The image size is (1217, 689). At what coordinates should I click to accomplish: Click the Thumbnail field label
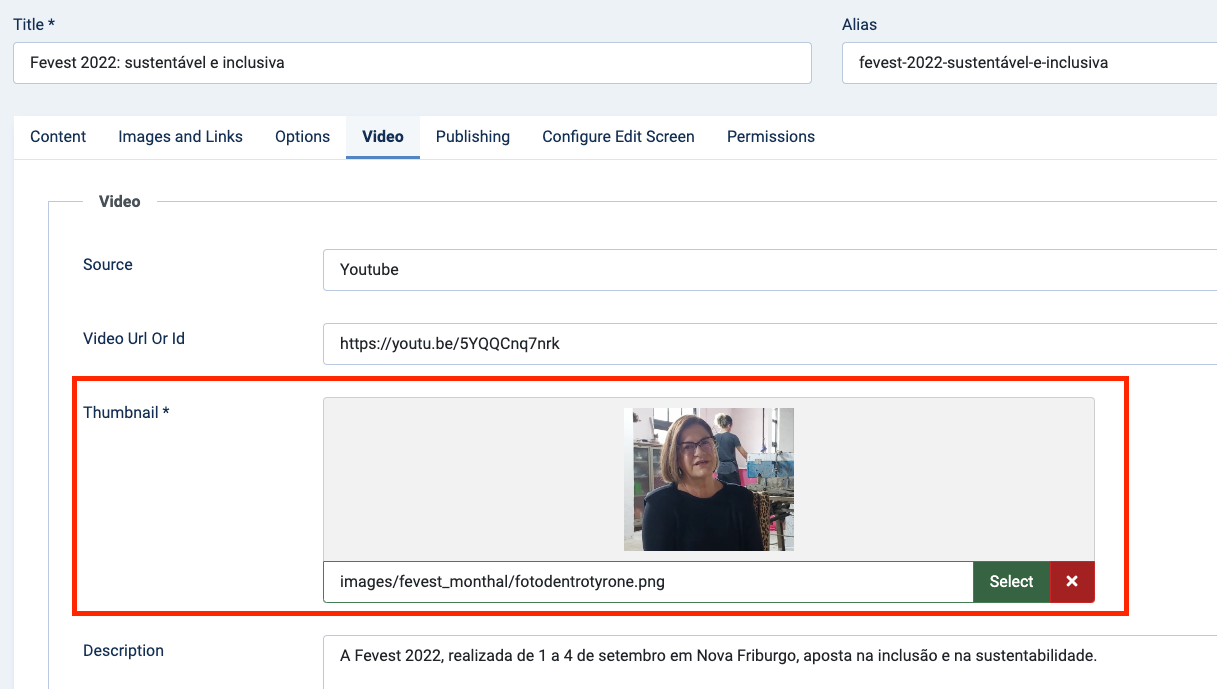pyautogui.click(x=126, y=413)
